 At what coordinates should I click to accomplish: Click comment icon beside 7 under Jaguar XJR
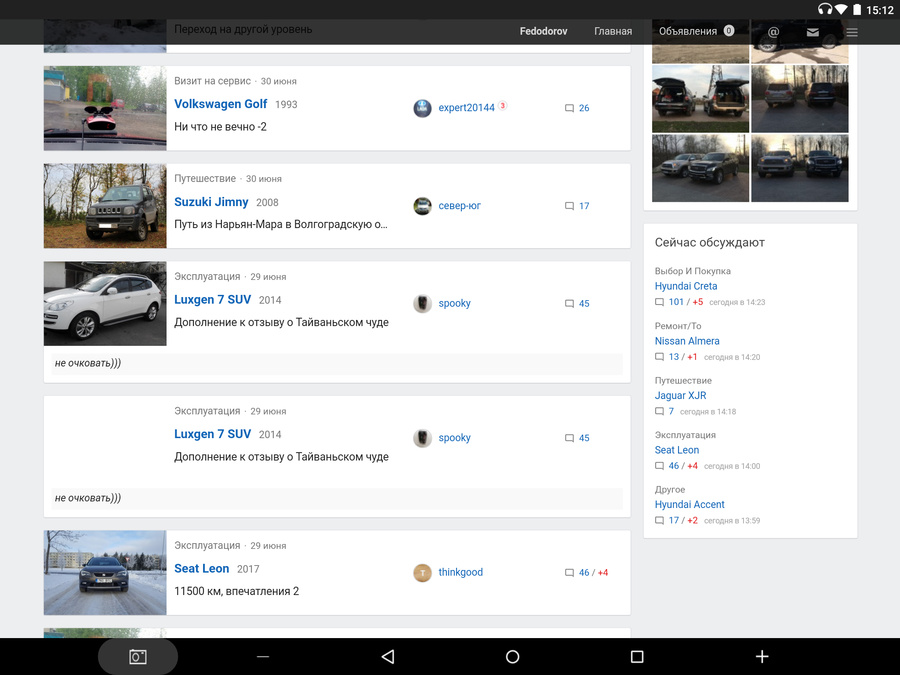(x=660, y=412)
